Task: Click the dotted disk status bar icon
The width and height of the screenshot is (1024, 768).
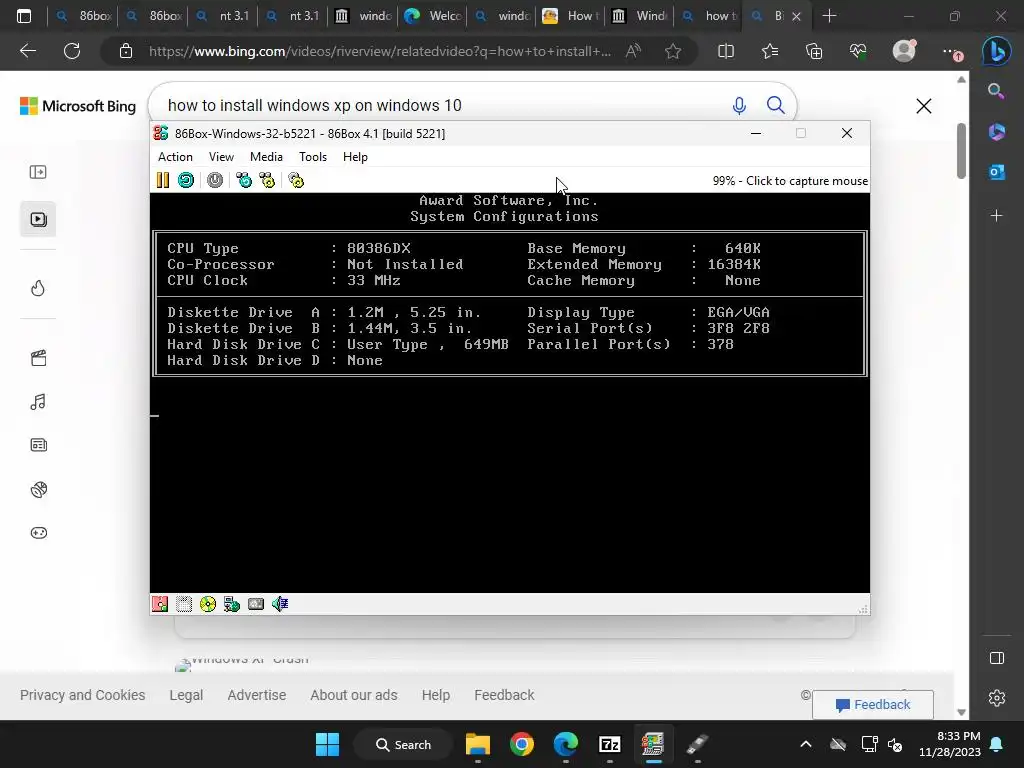Action: (x=184, y=604)
